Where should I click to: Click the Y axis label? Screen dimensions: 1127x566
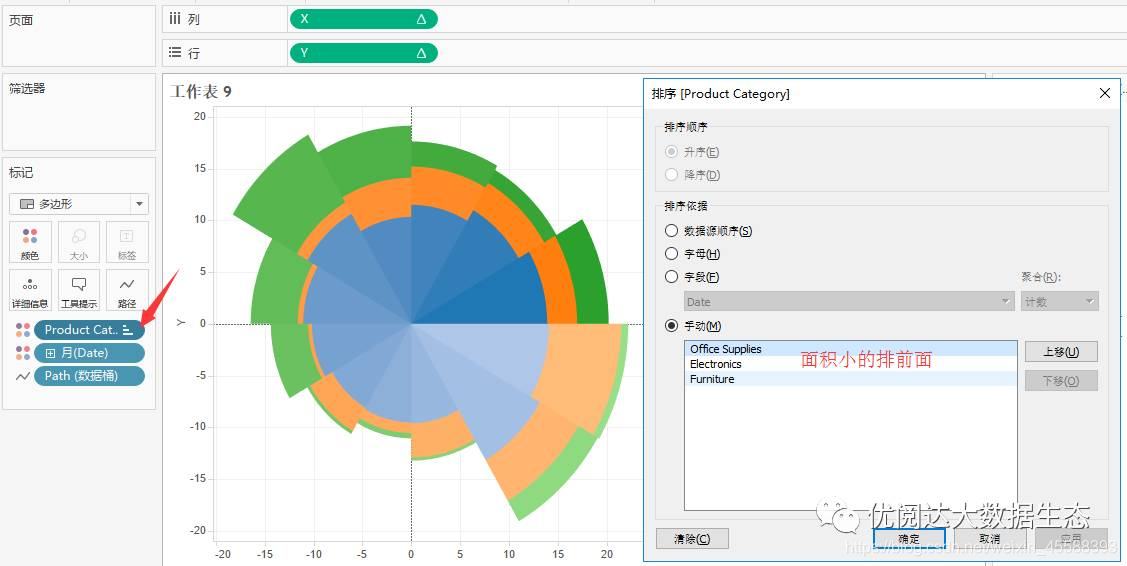(x=181, y=324)
